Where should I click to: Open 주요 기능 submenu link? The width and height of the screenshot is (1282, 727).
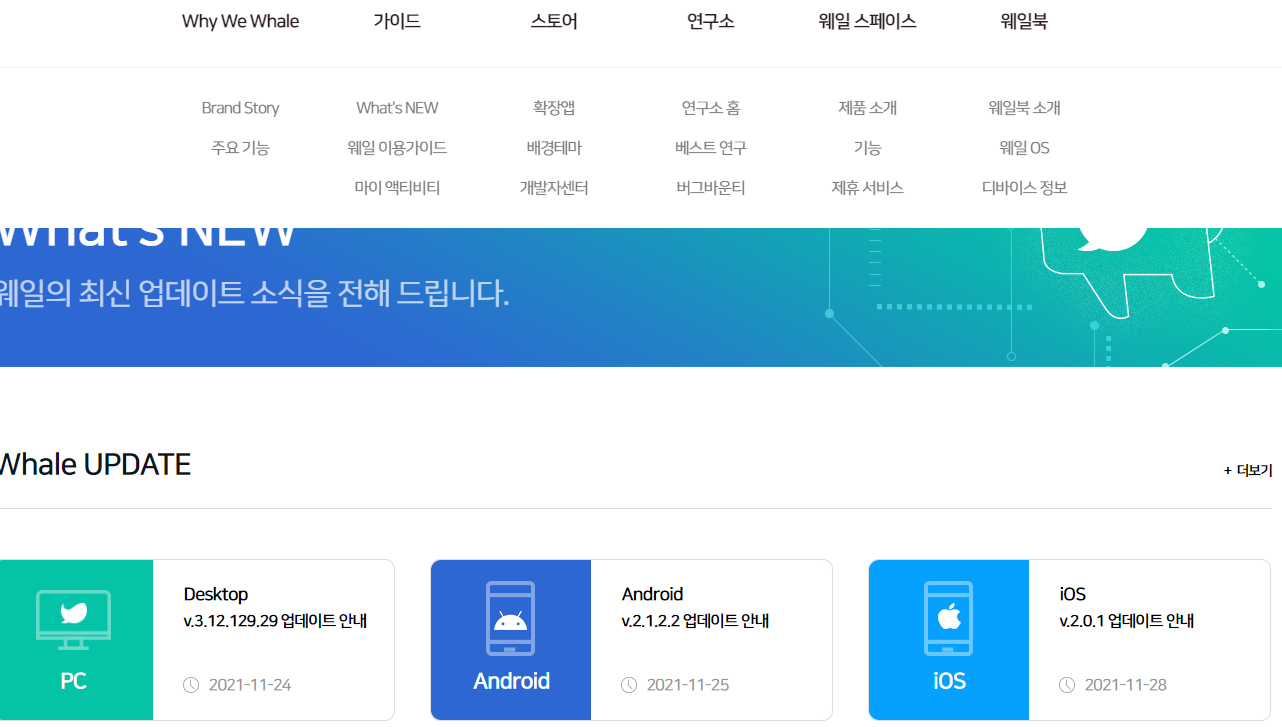click(x=240, y=148)
